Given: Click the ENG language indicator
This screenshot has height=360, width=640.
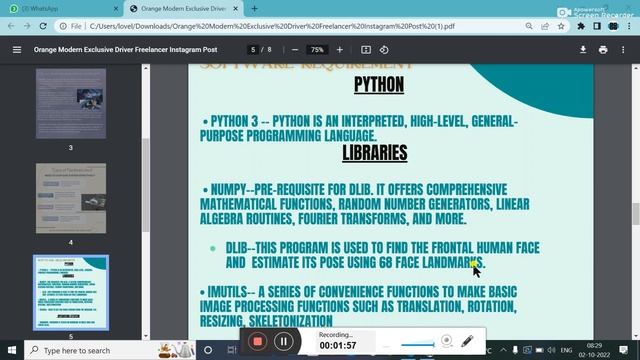Looking at the screenshot, I should [567, 350].
